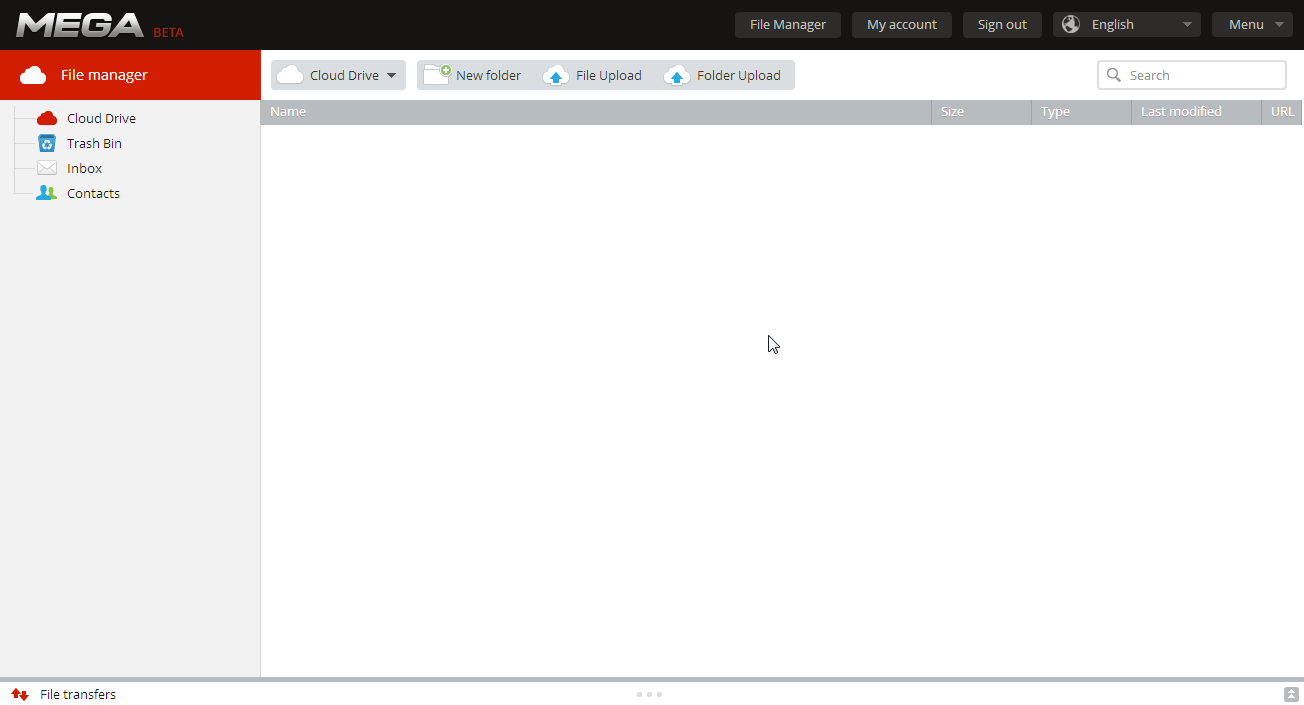1304x705 pixels.
Task: Click the Trash Bin recycle icon
Action: 47,143
